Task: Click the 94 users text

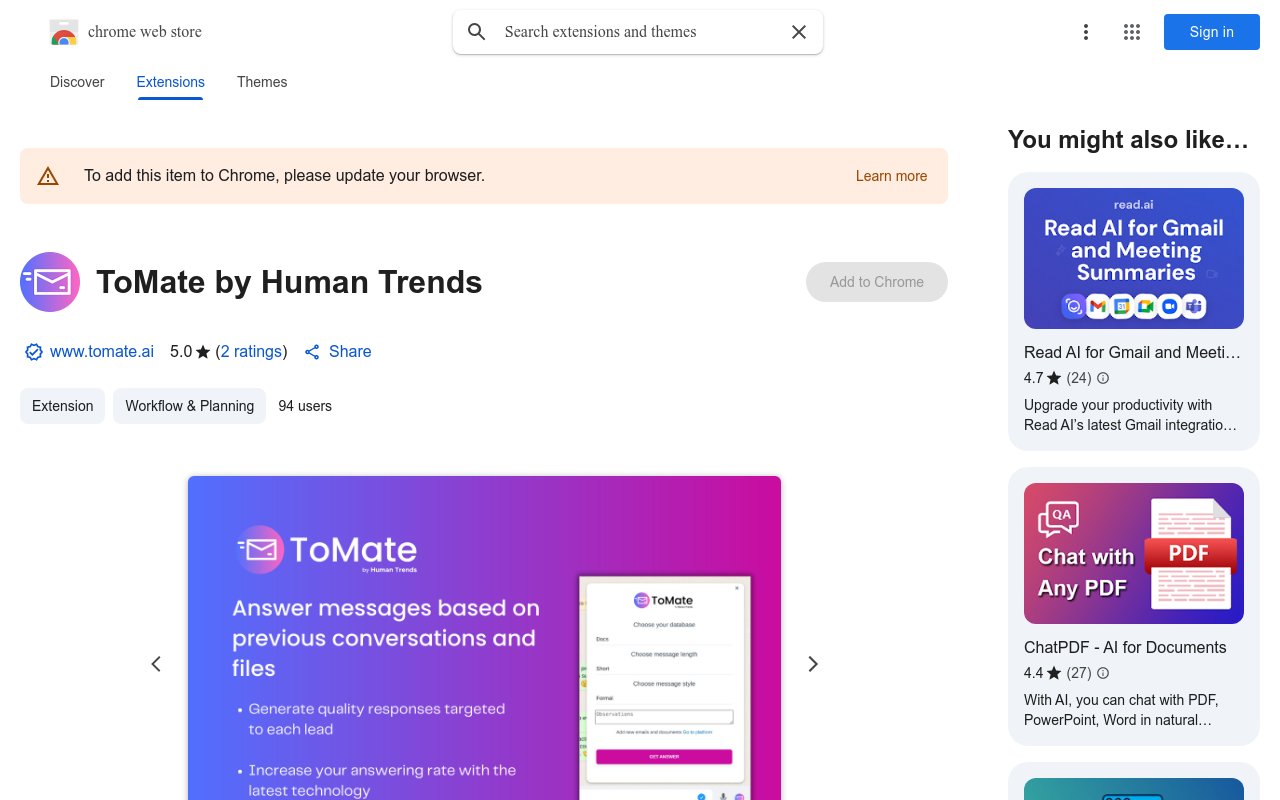Action: click(x=305, y=406)
